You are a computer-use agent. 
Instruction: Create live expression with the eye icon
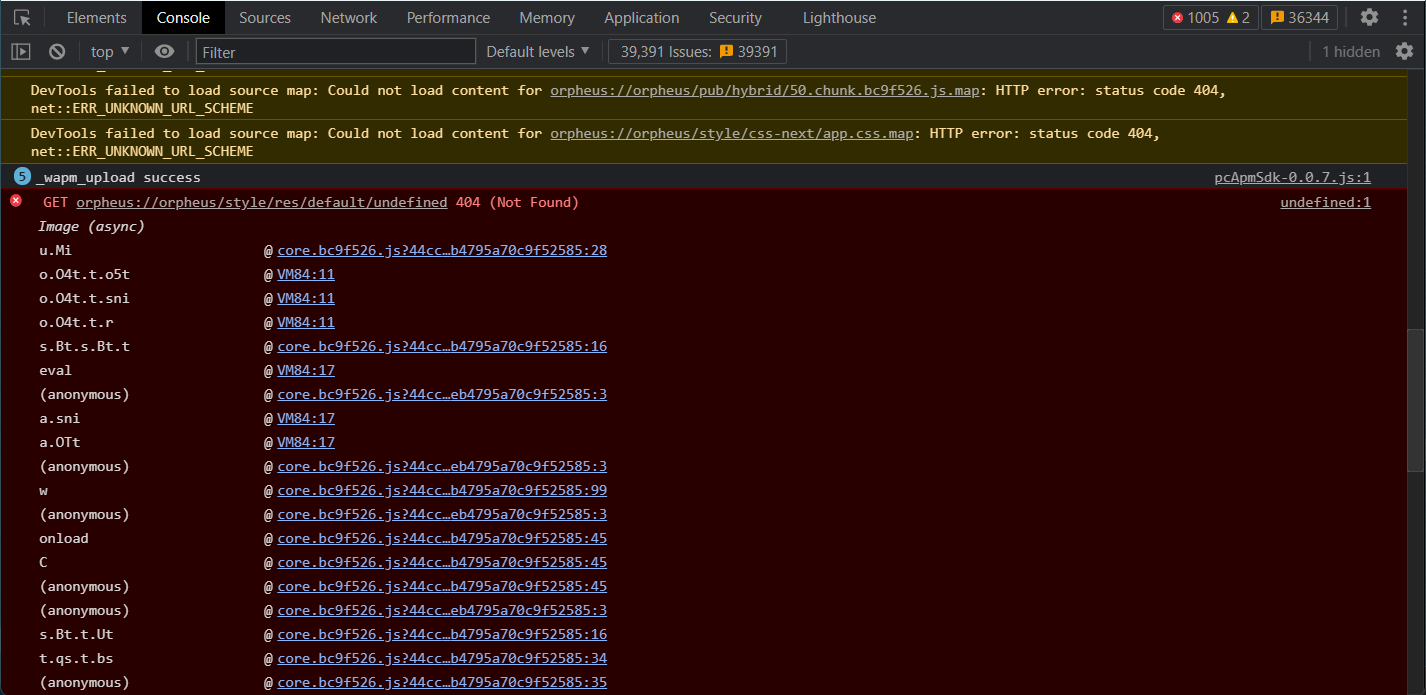[x=165, y=51]
